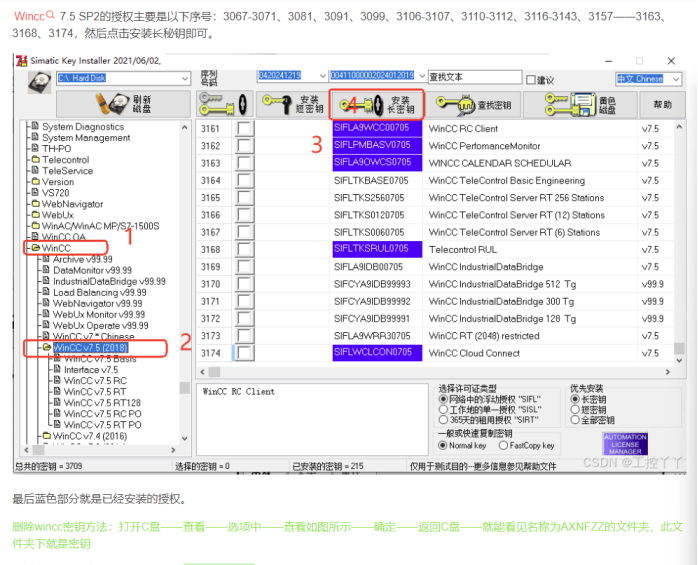
Task: Check the box for row 3161
Action: (244, 129)
